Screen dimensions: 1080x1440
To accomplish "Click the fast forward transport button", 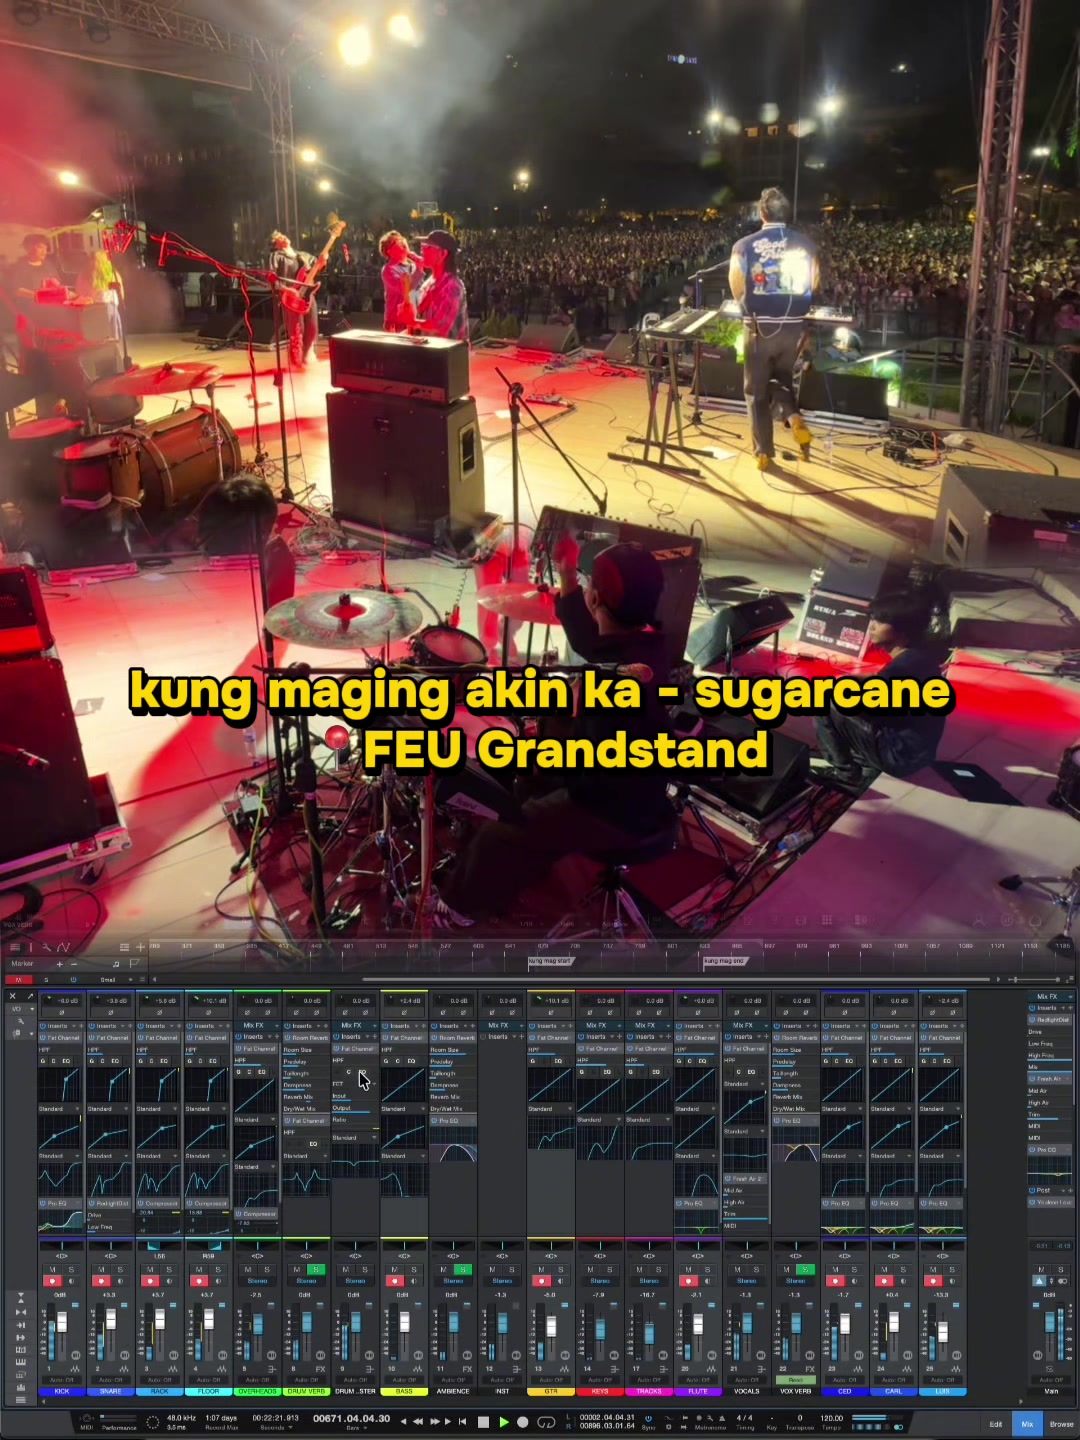I will (434, 1421).
